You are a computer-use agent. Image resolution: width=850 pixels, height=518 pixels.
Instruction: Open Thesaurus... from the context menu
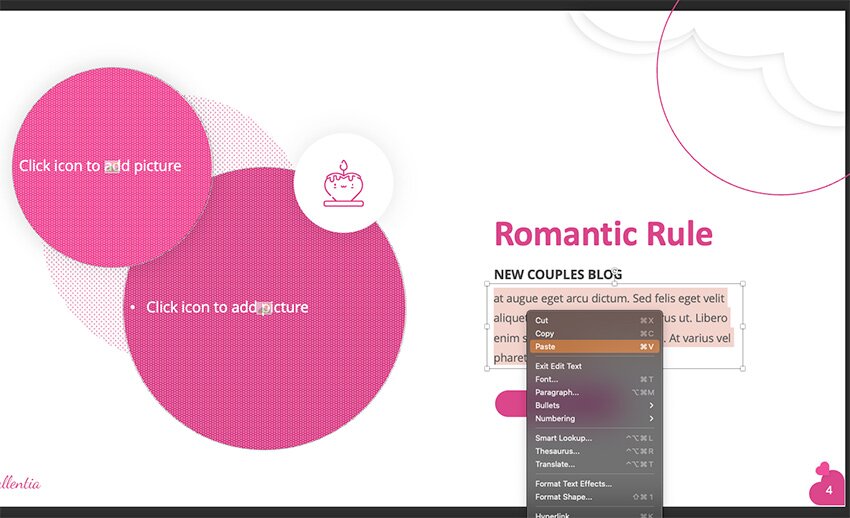[555, 451]
